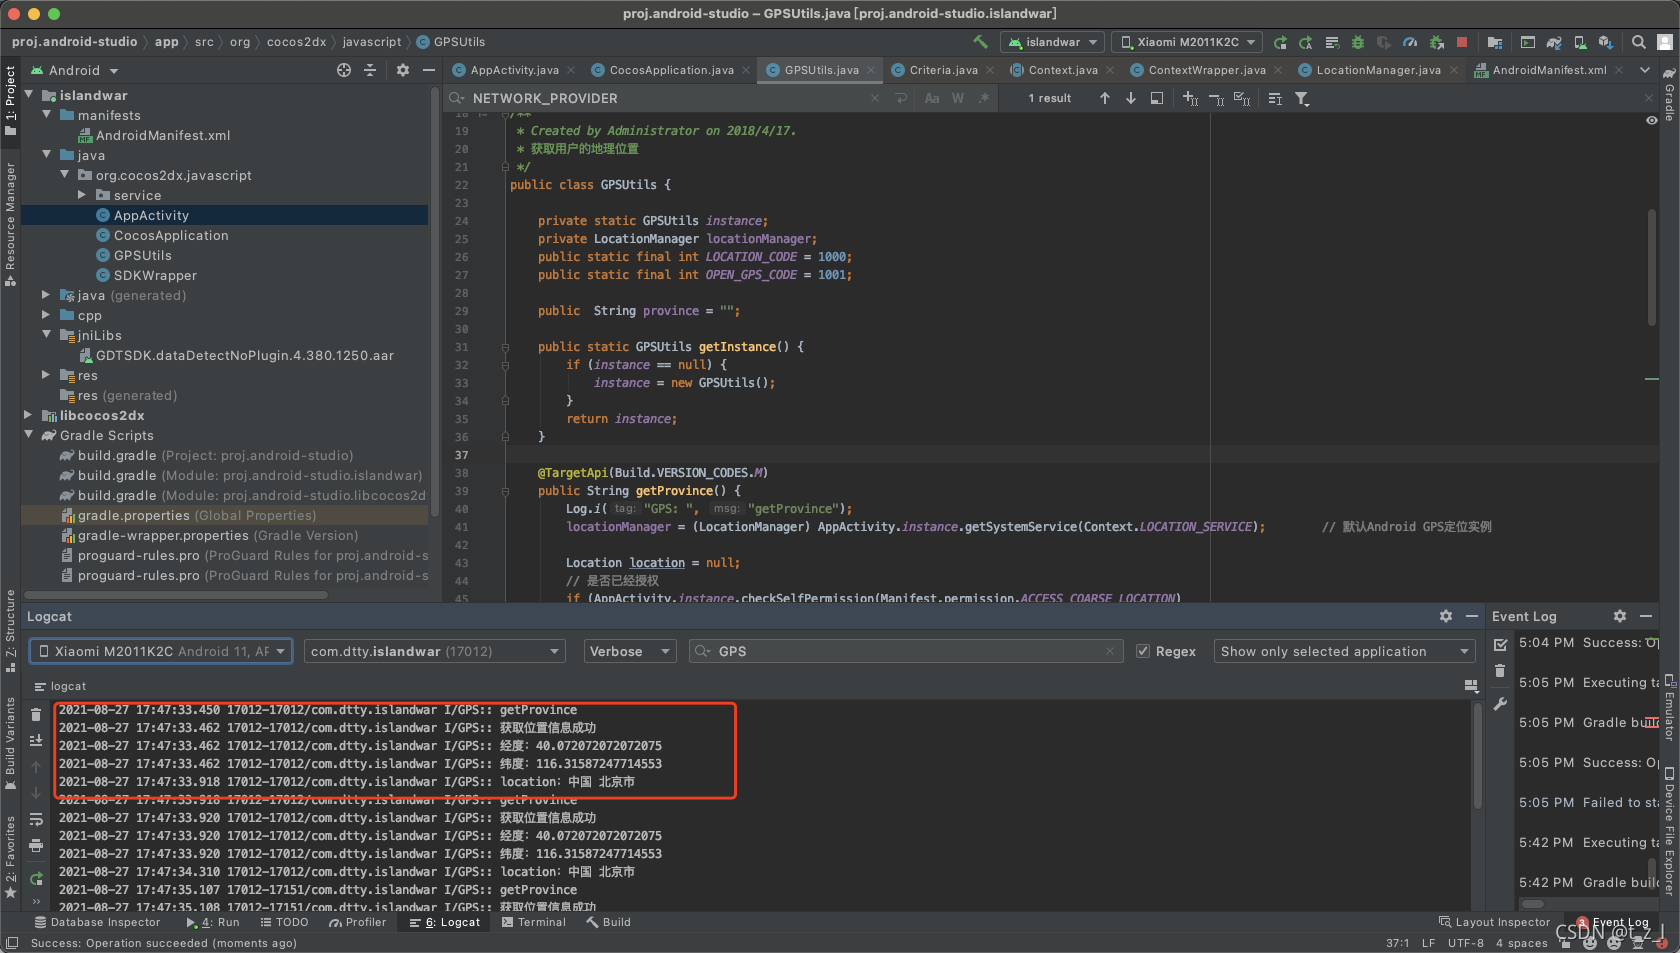Click Collapse All icon in Project panel
The image size is (1680, 953).
pyautogui.click(x=370, y=70)
